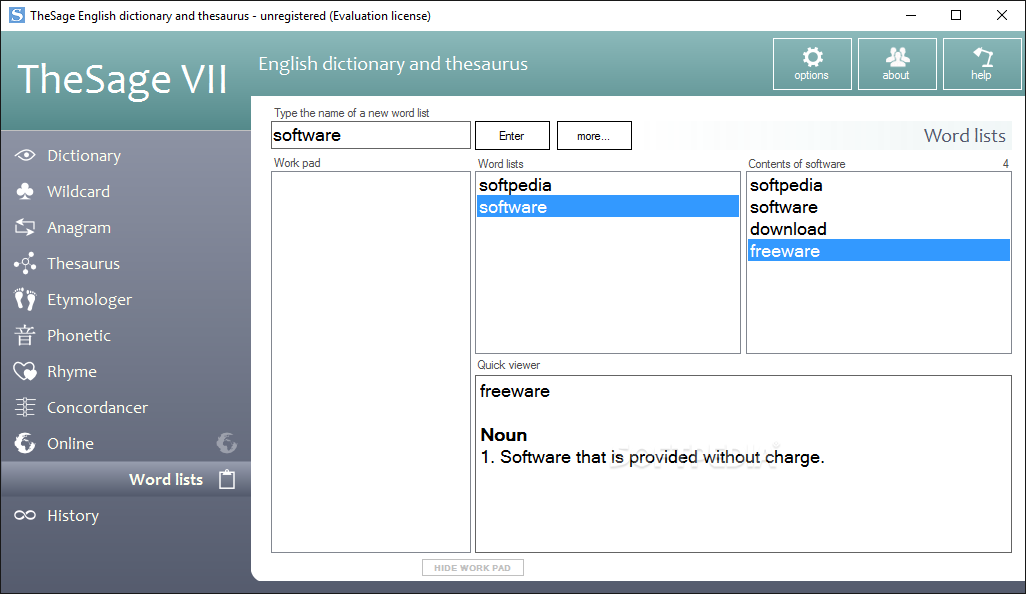Click the definition 'Software that is provided without charge'
This screenshot has height=594, width=1026.
tap(662, 457)
